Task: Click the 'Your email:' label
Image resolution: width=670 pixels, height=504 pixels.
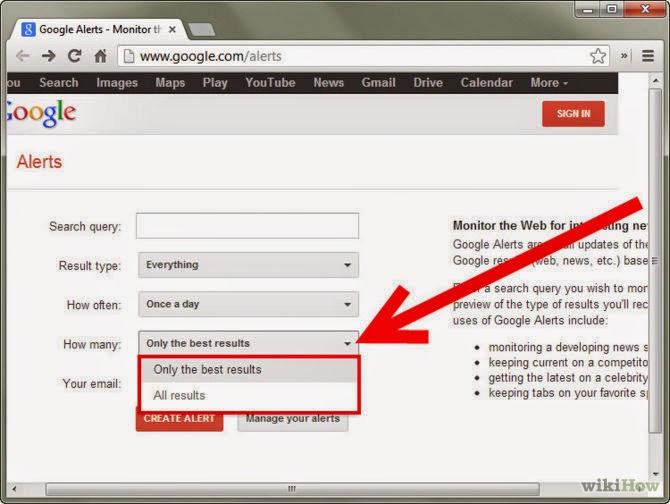Action: tap(92, 384)
